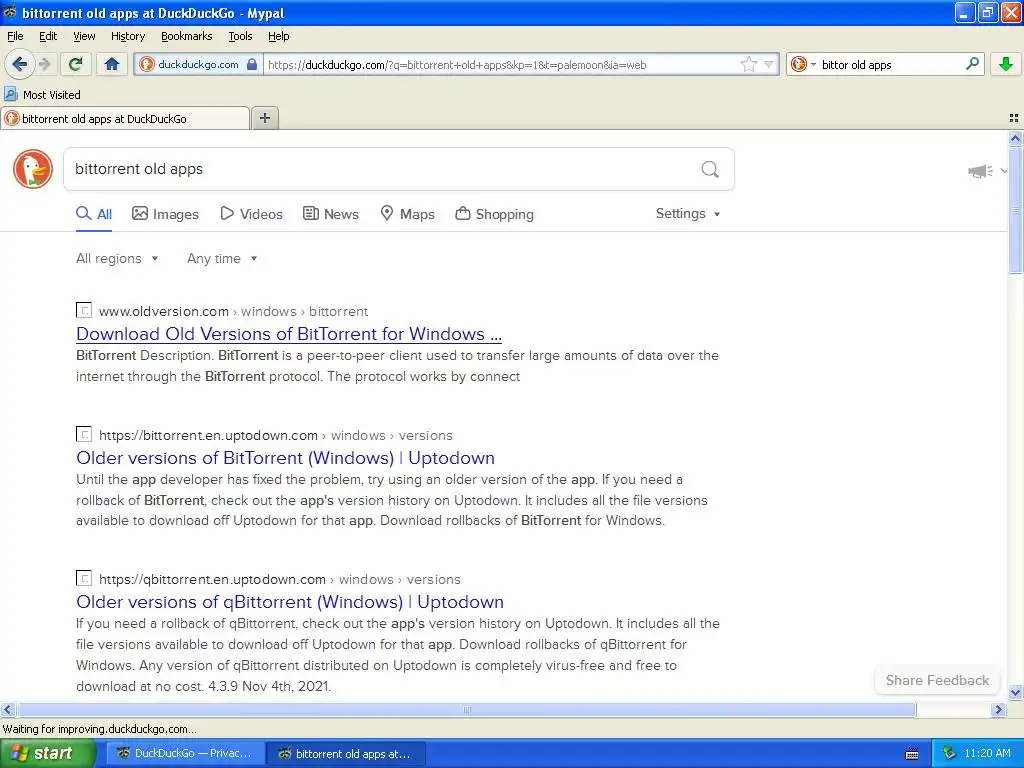1024x768 pixels.
Task: Switch to News results
Action: click(330, 214)
